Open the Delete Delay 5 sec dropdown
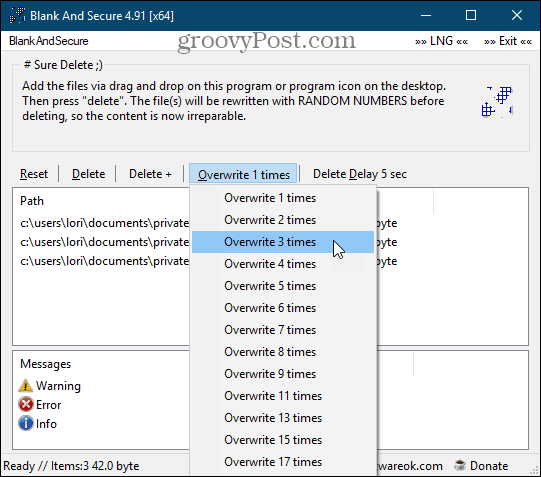This screenshot has height=477, width=541. pyautogui.click(x=360, y=174)
